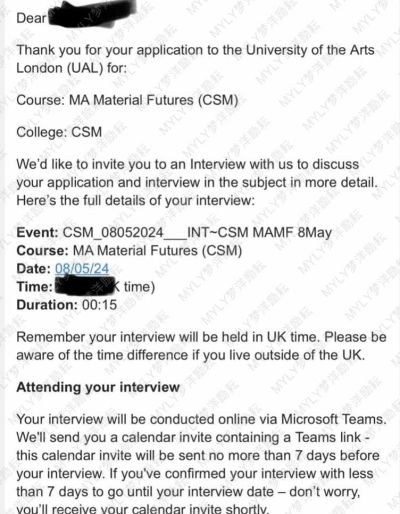
Task: Click the blacked-out recipient name after Dear
Action: point(92,14)
